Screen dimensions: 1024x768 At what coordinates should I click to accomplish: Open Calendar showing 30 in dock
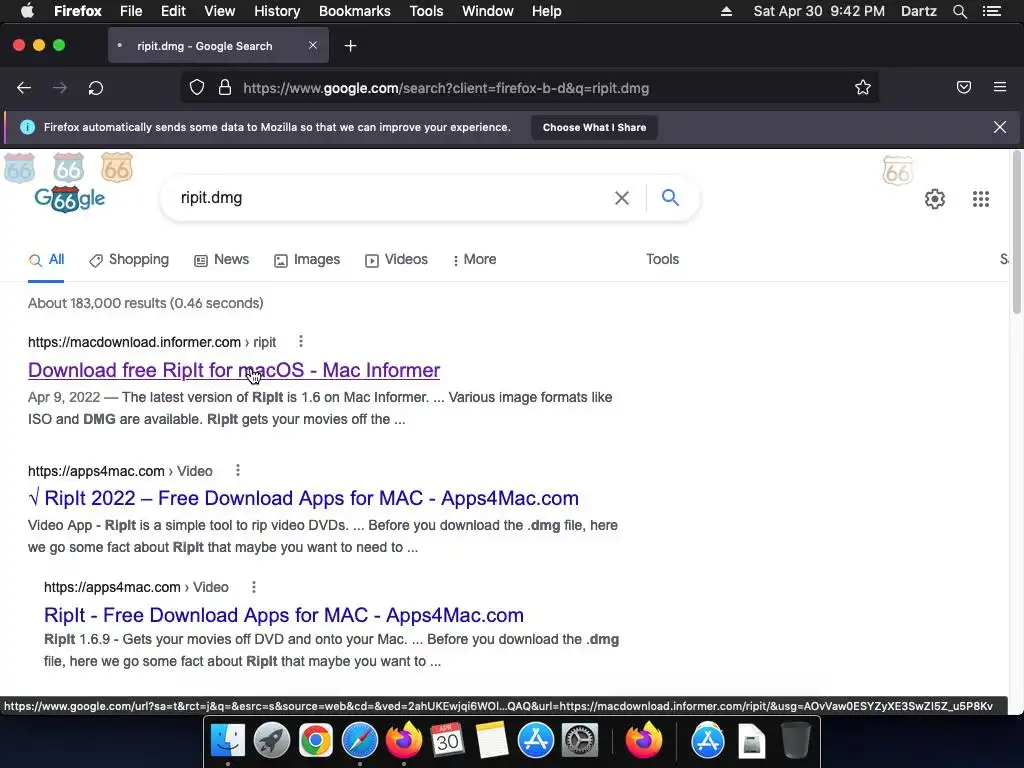447,741
